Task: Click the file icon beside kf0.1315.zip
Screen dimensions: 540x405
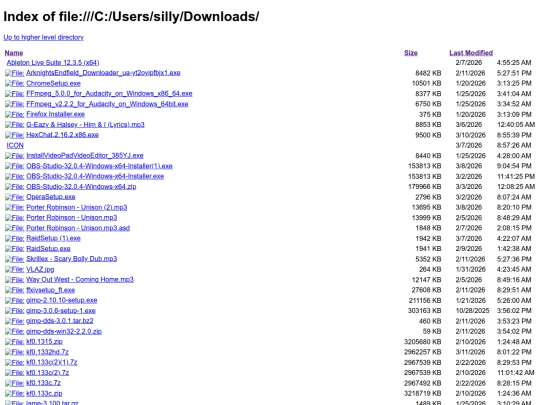Action: [14, 342]
